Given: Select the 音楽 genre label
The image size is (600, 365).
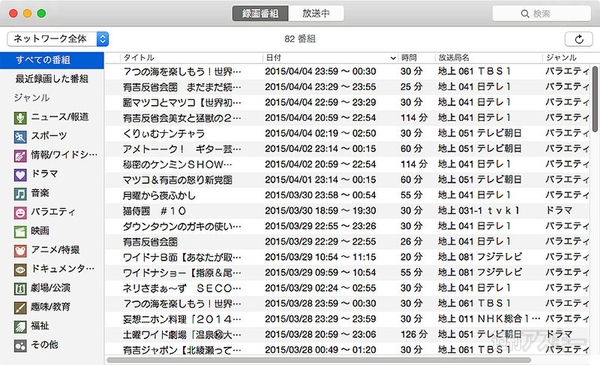Looking at the screenshot, I should point(40,193).
